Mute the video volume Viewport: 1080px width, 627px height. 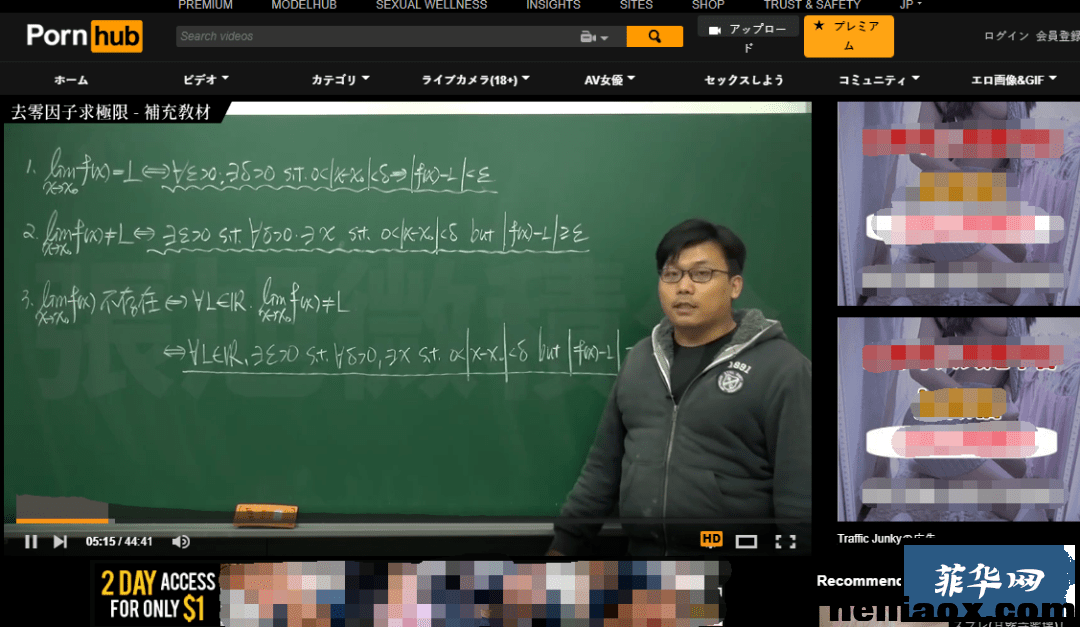180,542
